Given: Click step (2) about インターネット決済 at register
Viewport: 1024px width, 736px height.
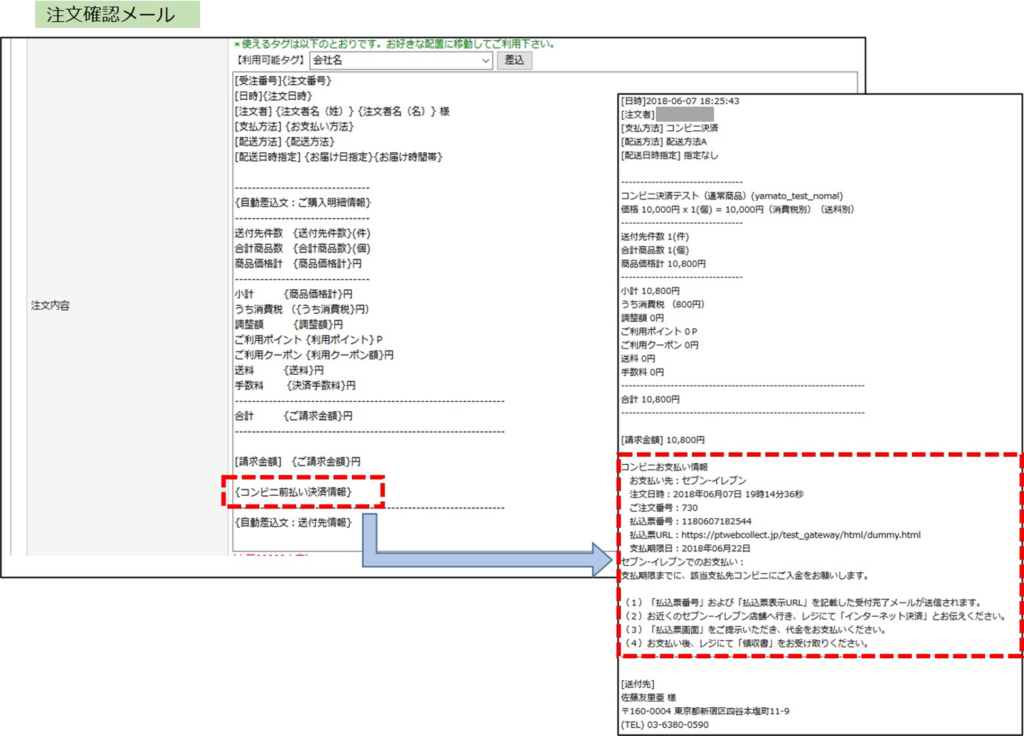Looking at the screenshot, I should point(814,616).
